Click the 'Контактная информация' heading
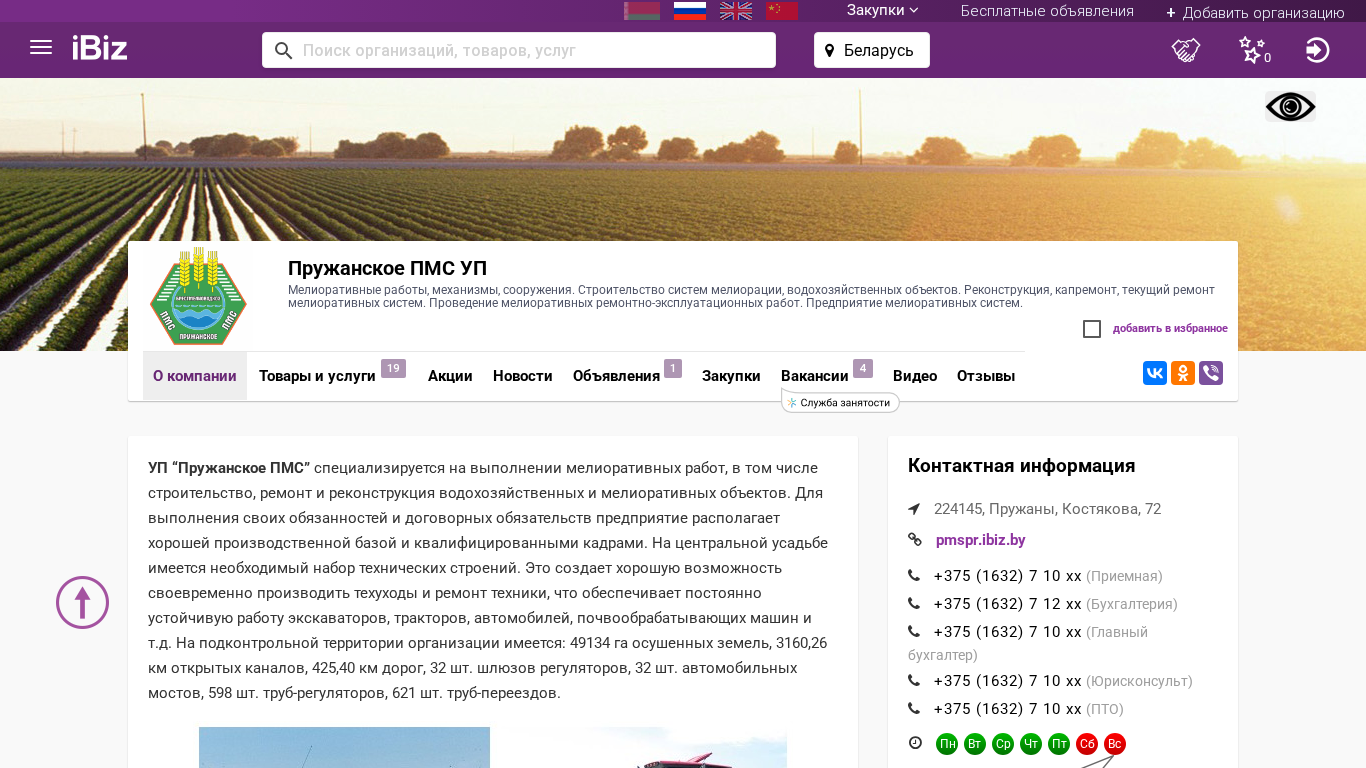Screen dimensions: 1366x768 tap(1021, 466)
